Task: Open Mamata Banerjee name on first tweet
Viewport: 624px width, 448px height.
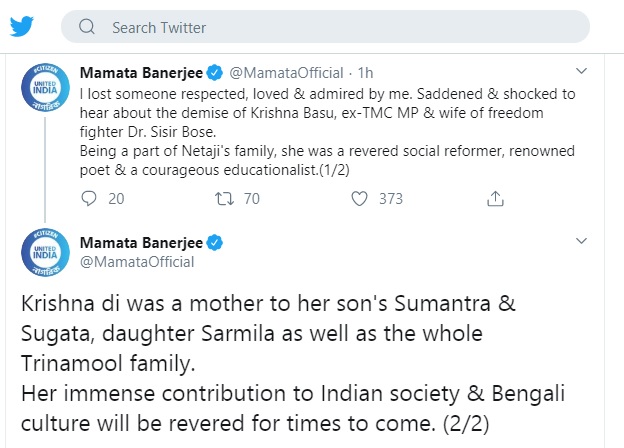Action: (141, 73)
